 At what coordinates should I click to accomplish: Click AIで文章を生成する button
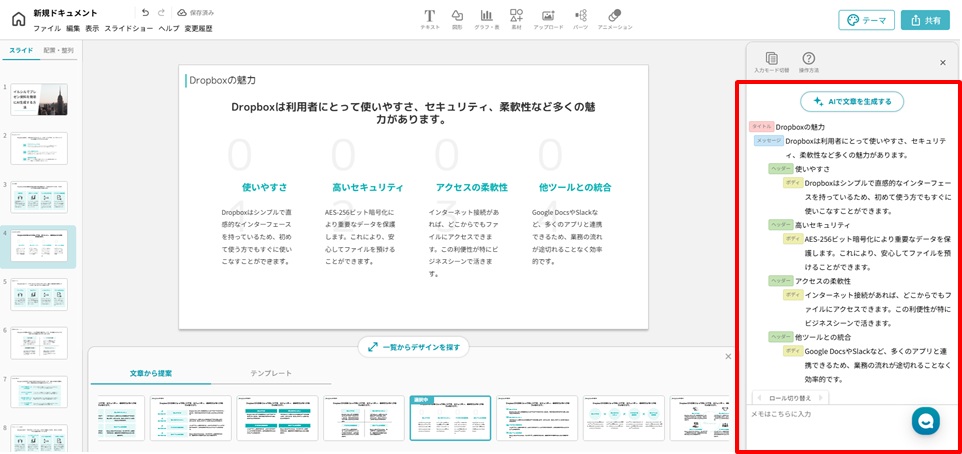pos(852,102)
